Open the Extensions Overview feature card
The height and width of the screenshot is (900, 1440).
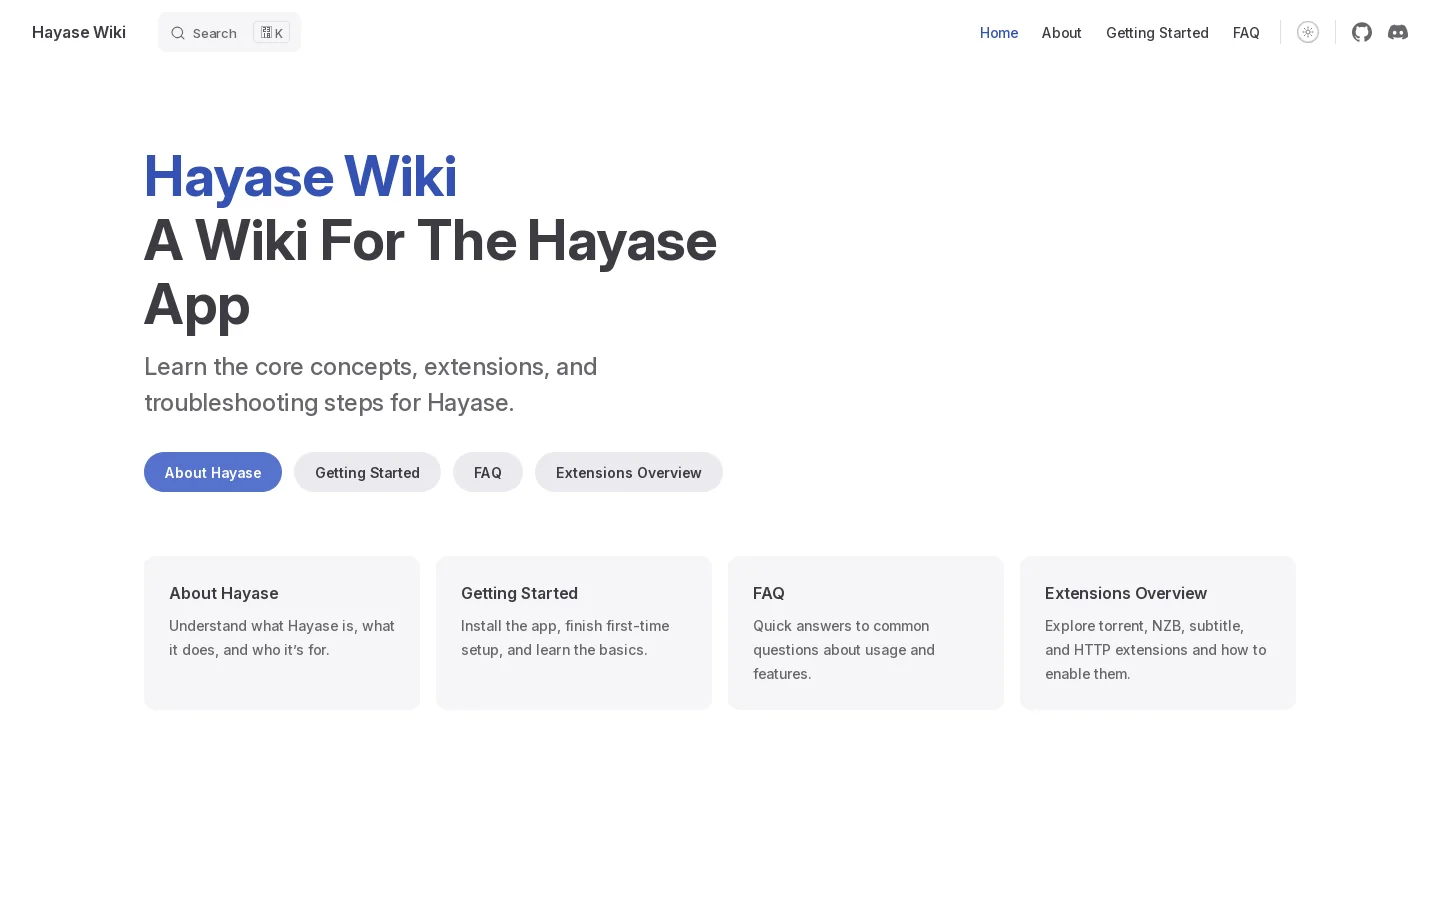pyautogui.click(x=1158, y=633)
